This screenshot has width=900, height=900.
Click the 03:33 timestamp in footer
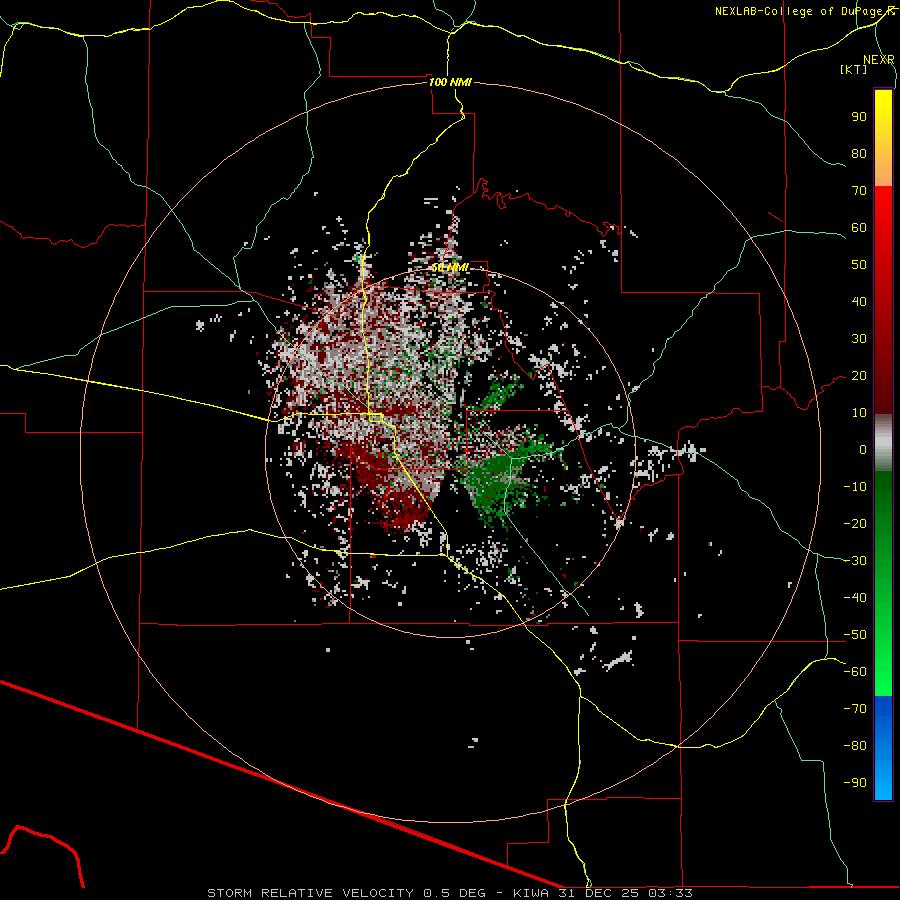[670, 893]
